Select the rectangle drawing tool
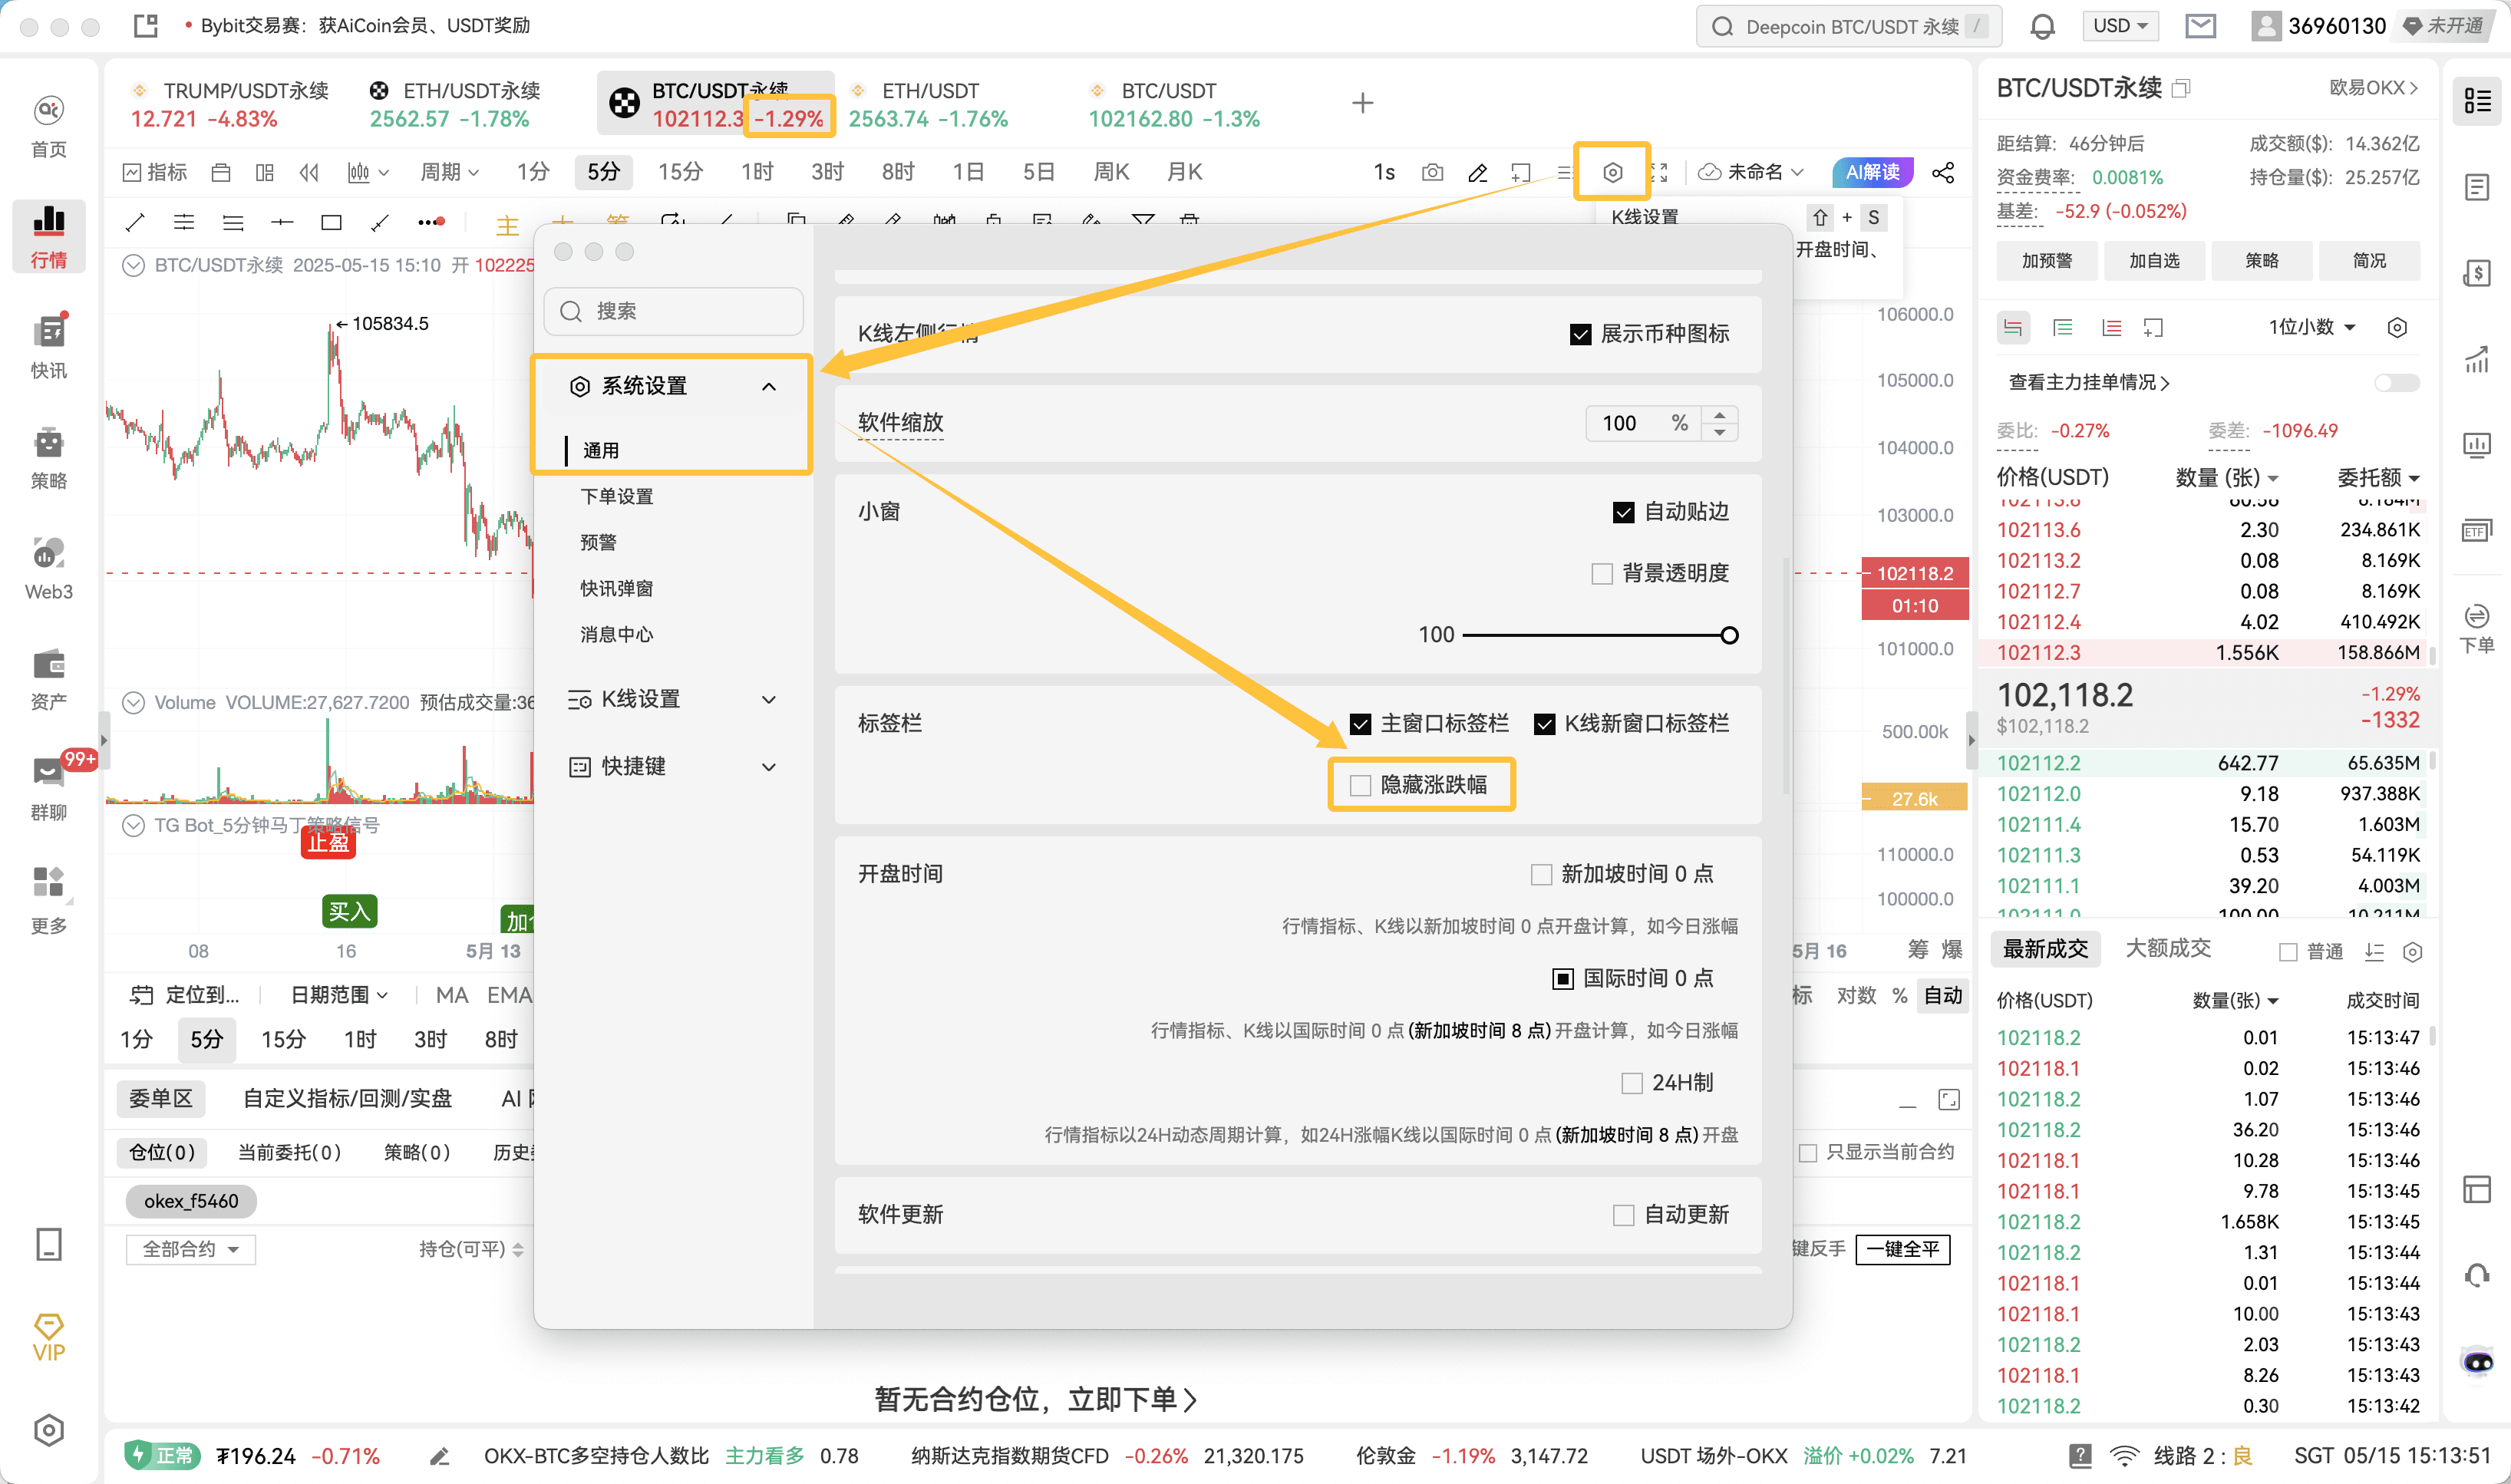 (331, 222)
